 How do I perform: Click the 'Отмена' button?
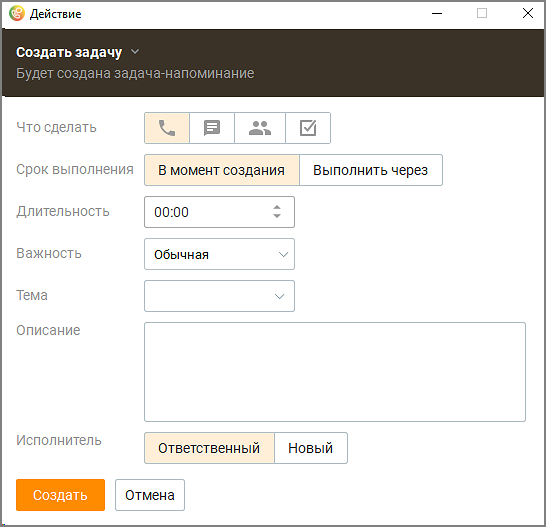pyautogui.click(x=150, y=495)
